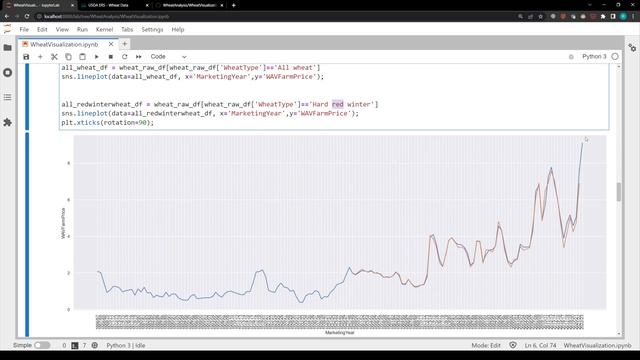640x360 pixels.
Task: Open the File Browser sidebar folder icon
Action: coord(7,48)
